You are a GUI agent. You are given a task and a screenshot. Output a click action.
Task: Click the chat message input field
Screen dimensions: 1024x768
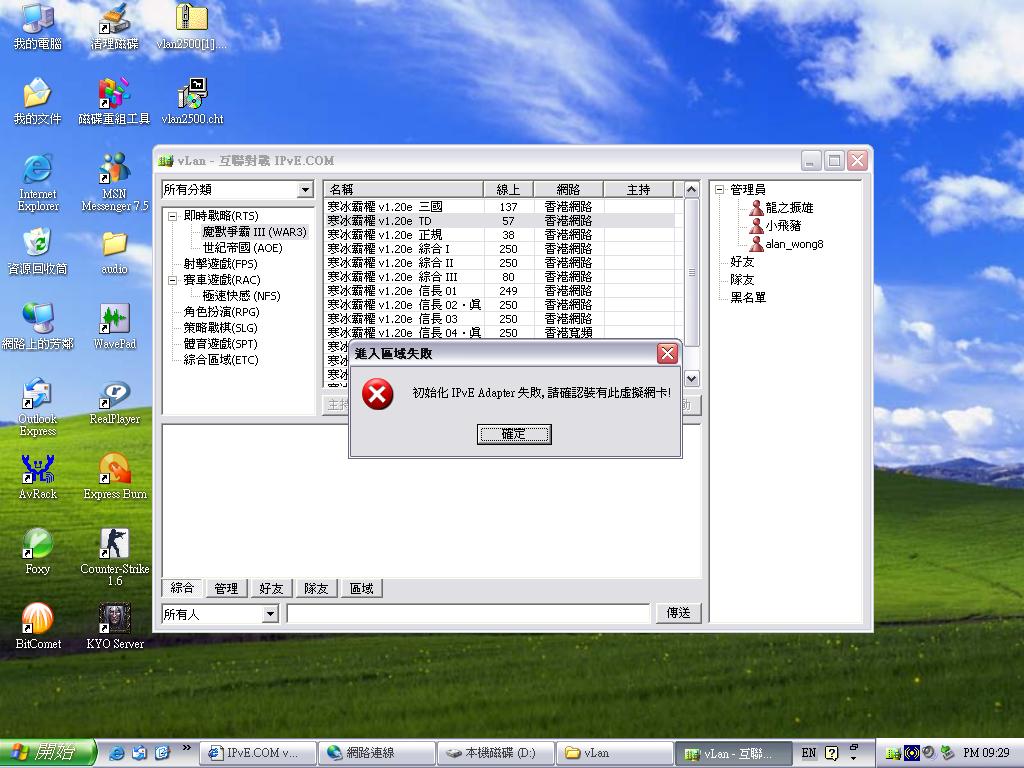pyautogui.click(x=468, y=613)
